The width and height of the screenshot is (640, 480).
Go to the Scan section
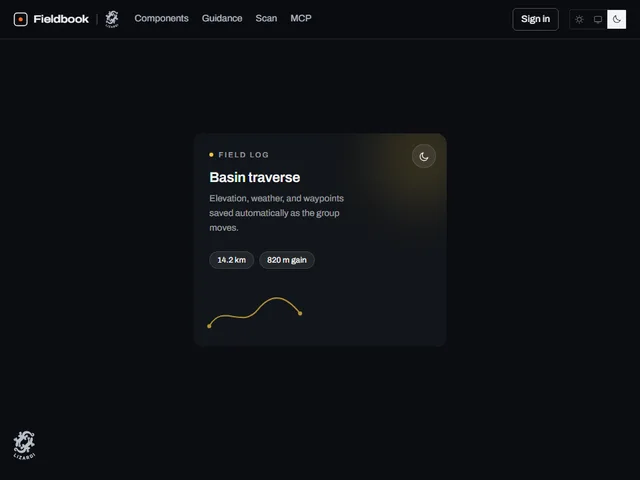pyautogui.click(x=266, y=18)
